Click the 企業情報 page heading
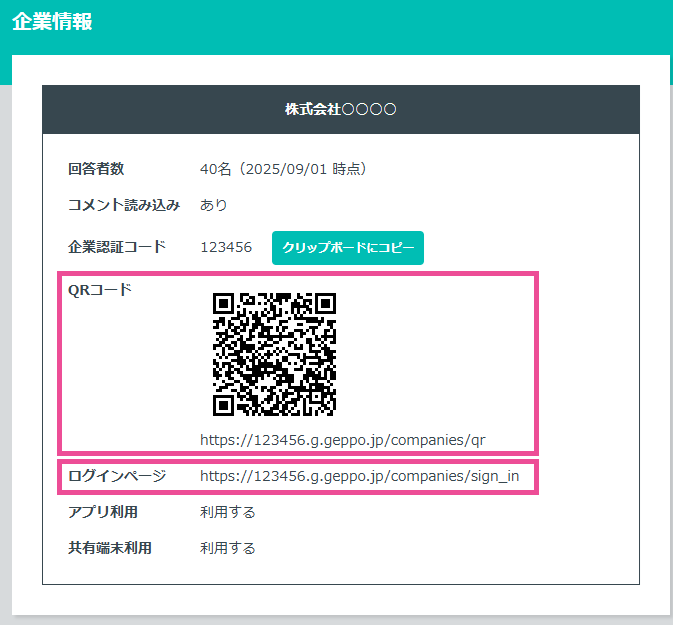Image resolution: width=673 pixels, height=625 pixels. pyautogui.click(x=52, y=21)
